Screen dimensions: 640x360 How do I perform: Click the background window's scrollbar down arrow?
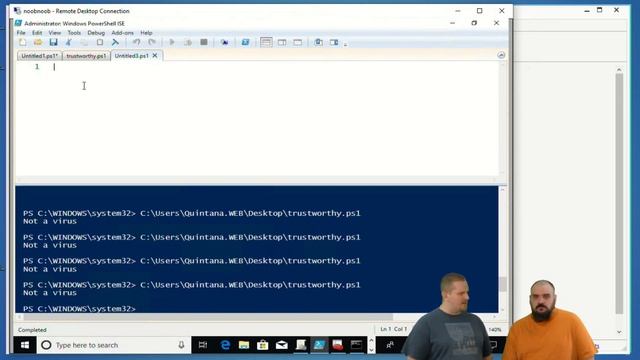tap(619, 332)
